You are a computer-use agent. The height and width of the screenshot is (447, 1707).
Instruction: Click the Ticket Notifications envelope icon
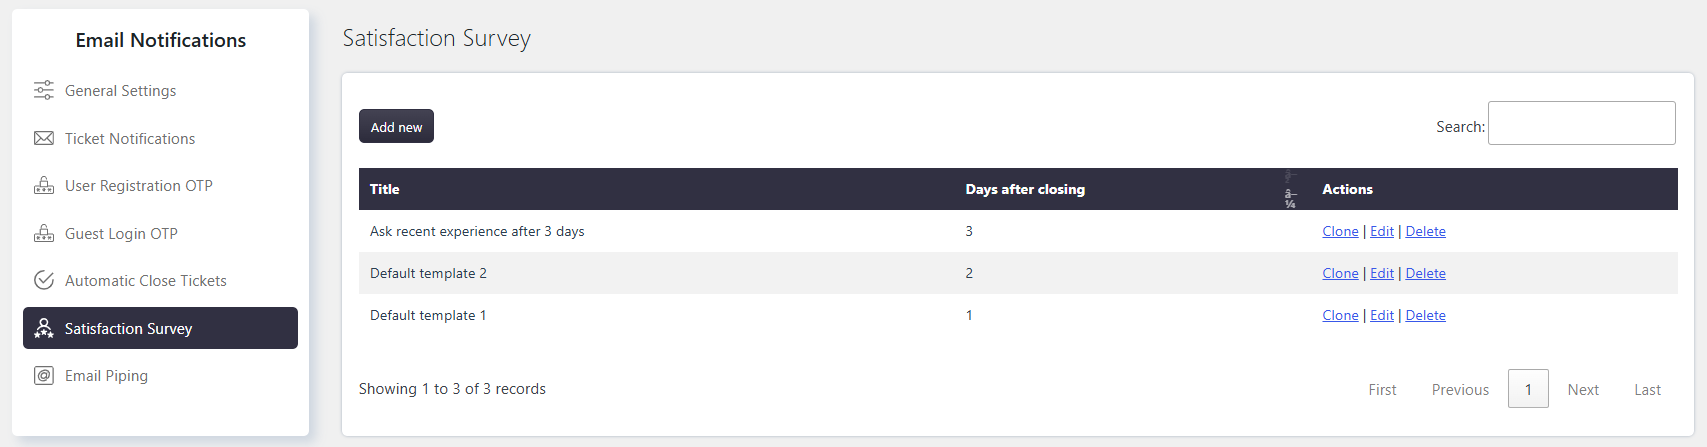point(44,138)
